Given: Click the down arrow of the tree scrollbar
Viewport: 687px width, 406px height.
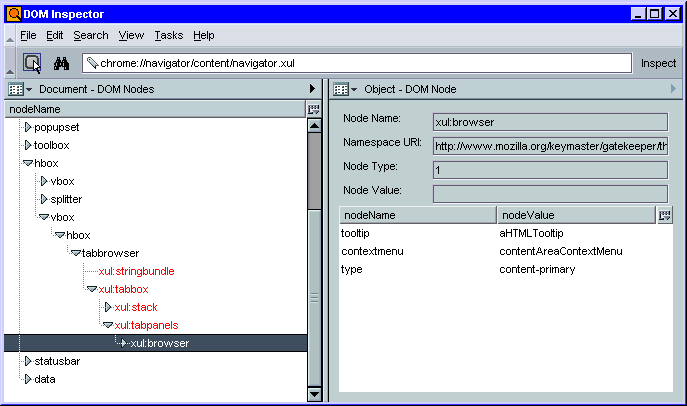Looking at the screenshot, I should point(314,393).
